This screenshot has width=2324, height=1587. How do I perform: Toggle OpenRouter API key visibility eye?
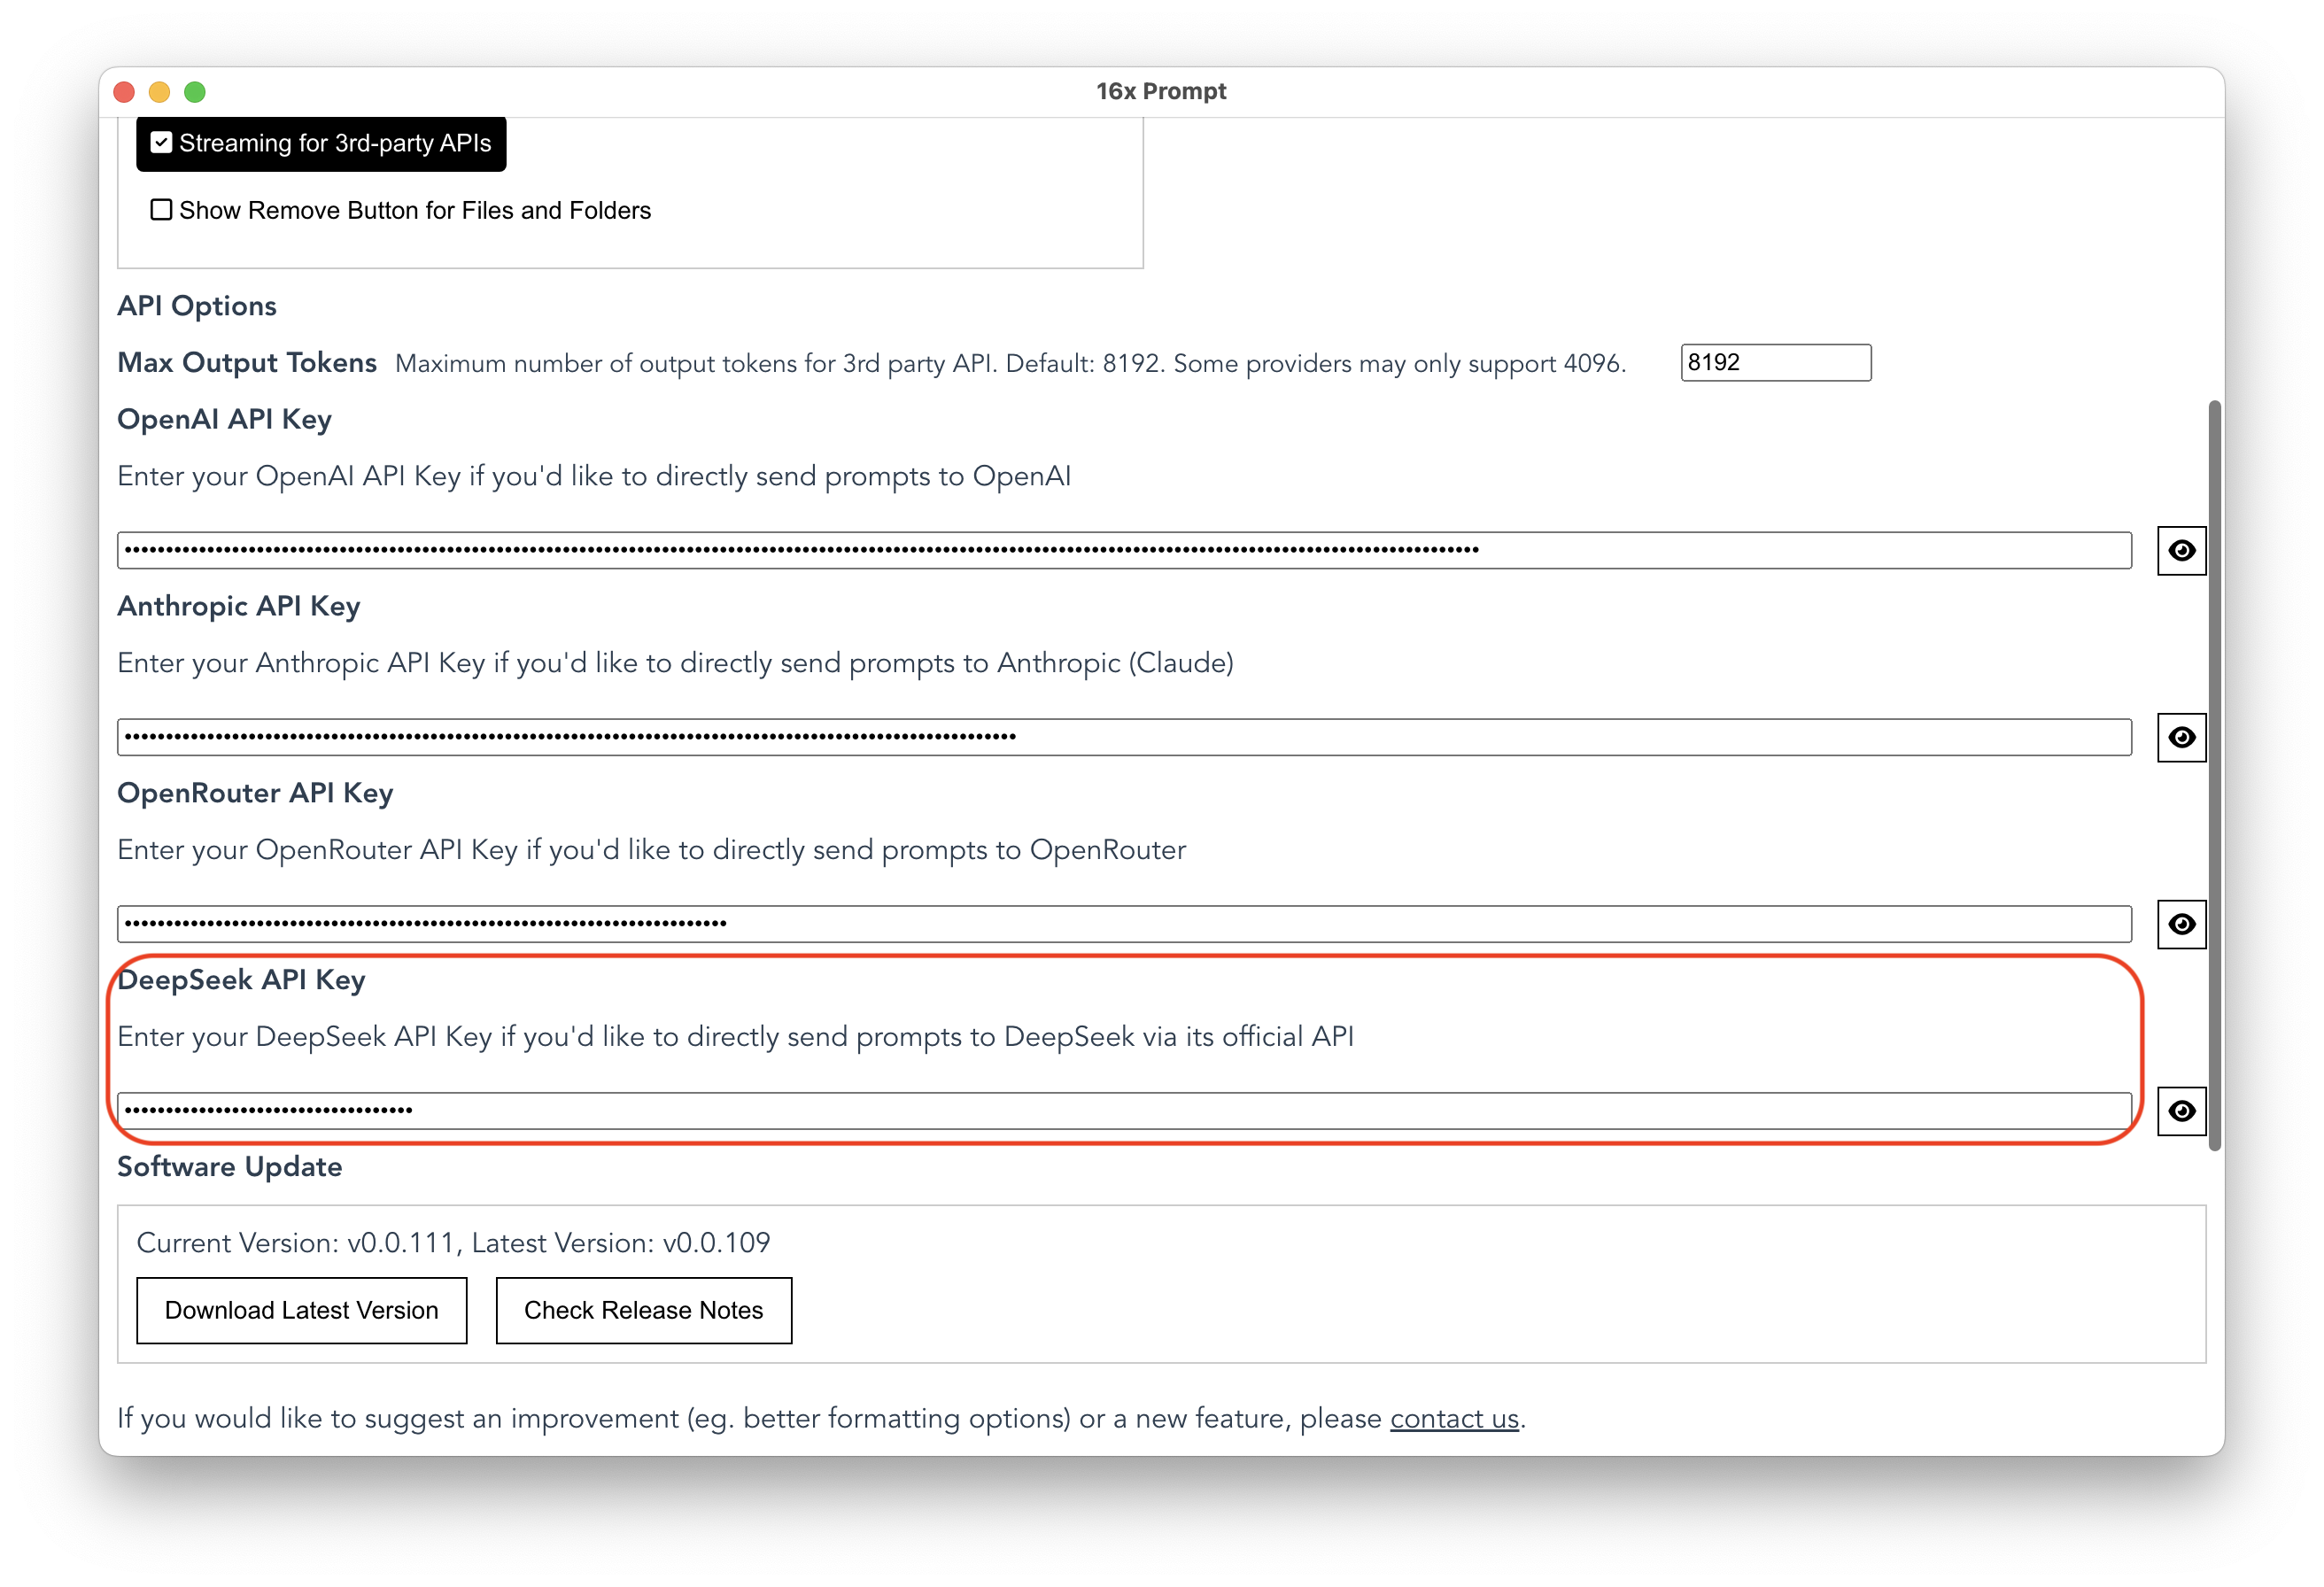click(2181, 924)
